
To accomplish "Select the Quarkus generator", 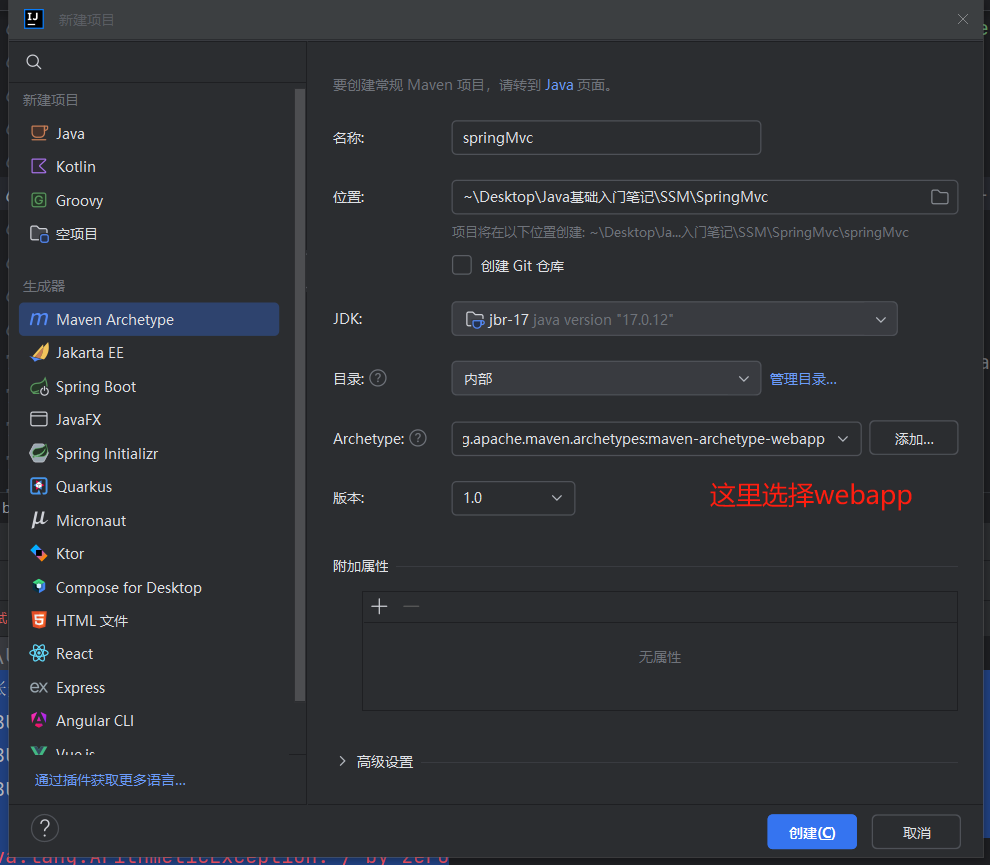I will [84, 487].
